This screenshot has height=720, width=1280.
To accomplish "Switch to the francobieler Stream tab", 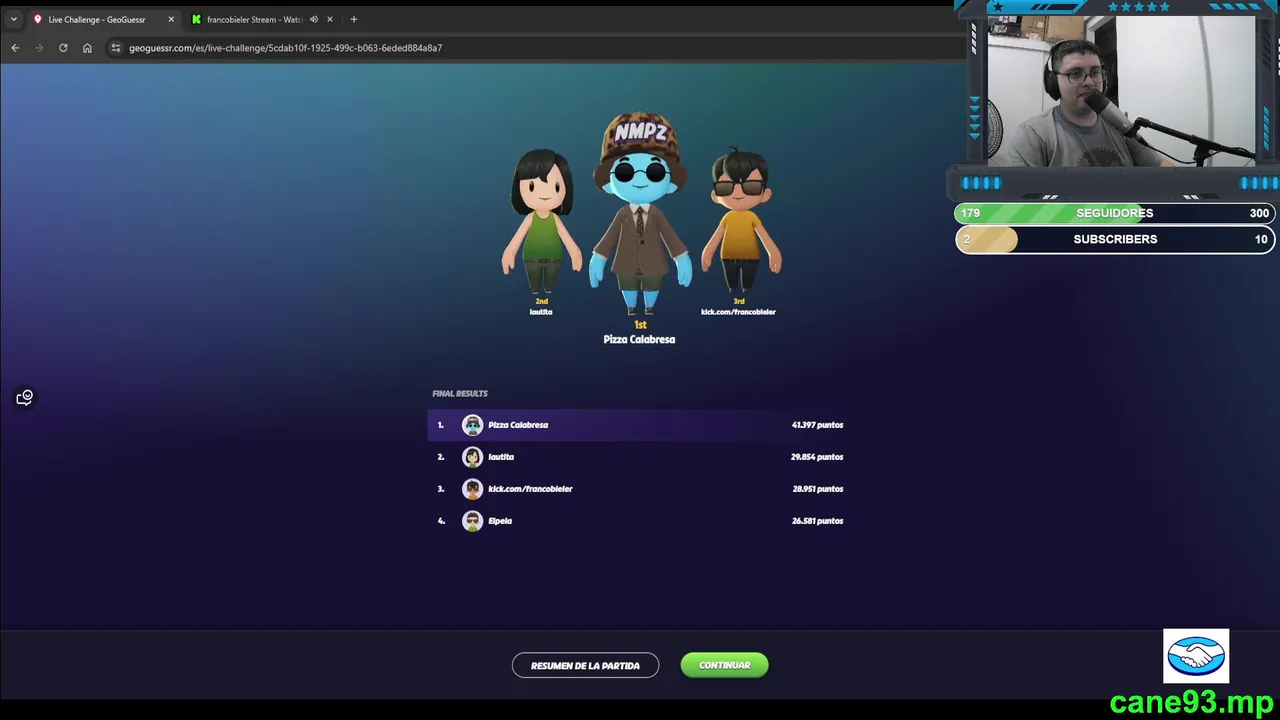I will click(254, 19).
